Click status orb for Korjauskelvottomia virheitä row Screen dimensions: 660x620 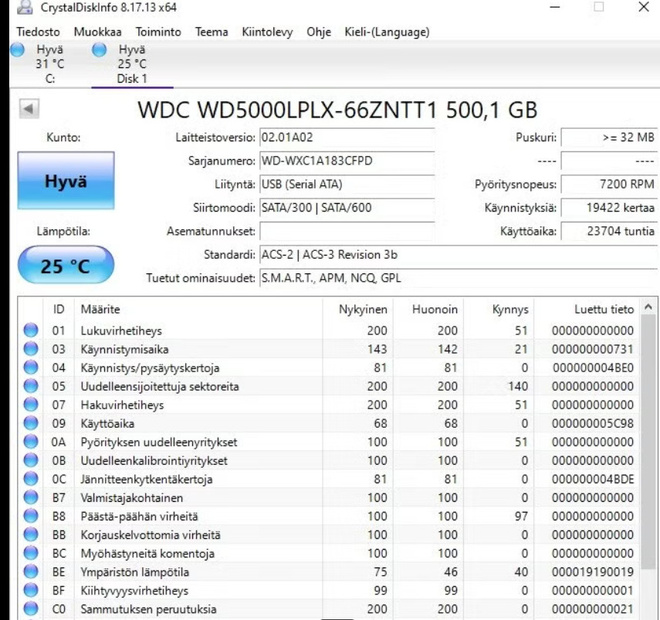click(31, 535)
